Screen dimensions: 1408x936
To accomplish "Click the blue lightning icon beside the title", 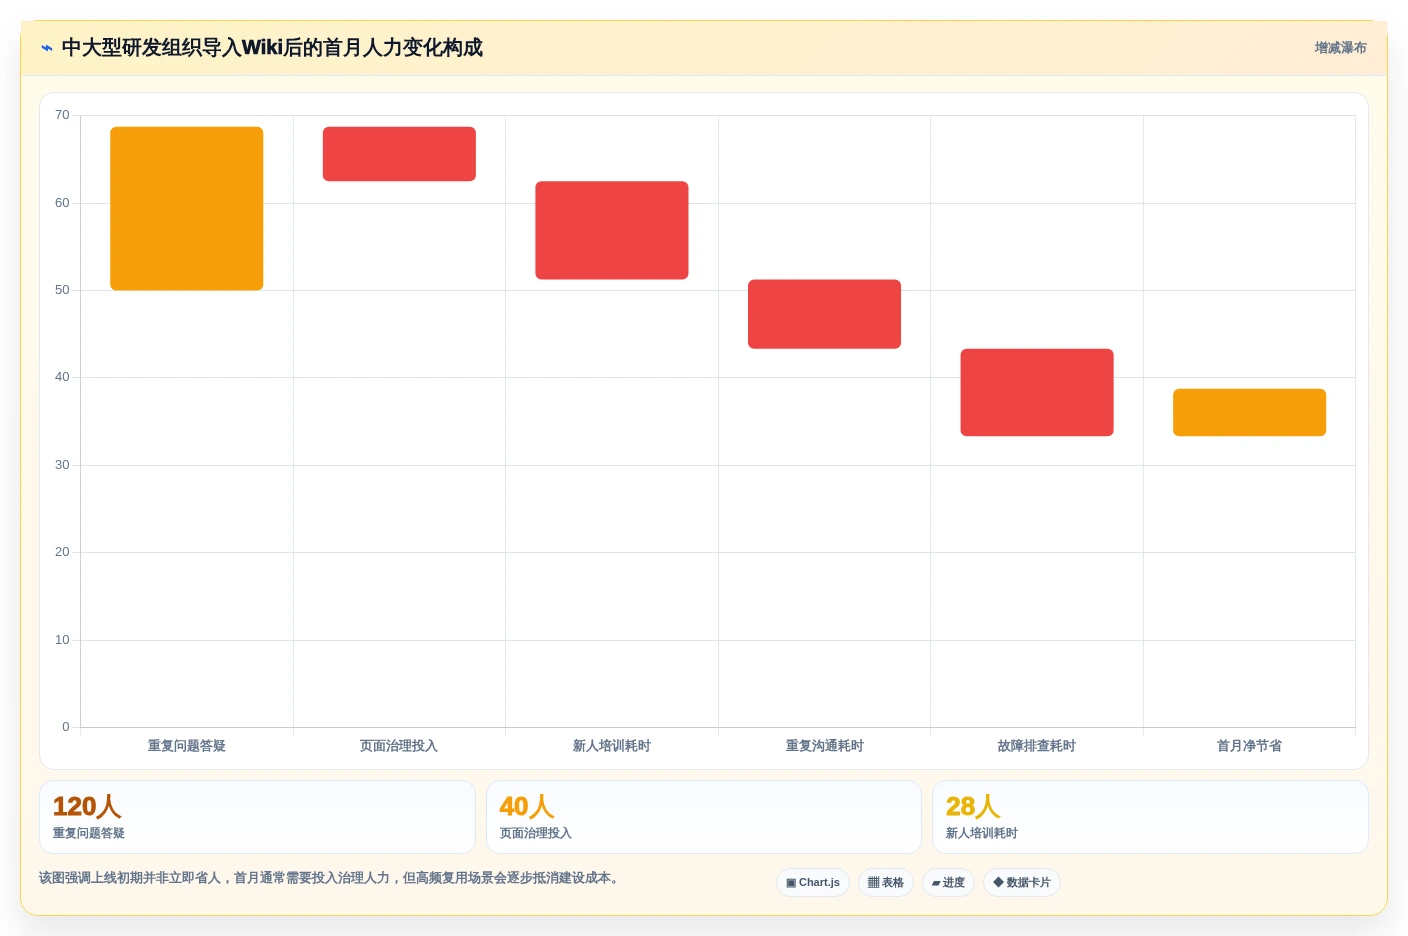I will tap(47, 48).
